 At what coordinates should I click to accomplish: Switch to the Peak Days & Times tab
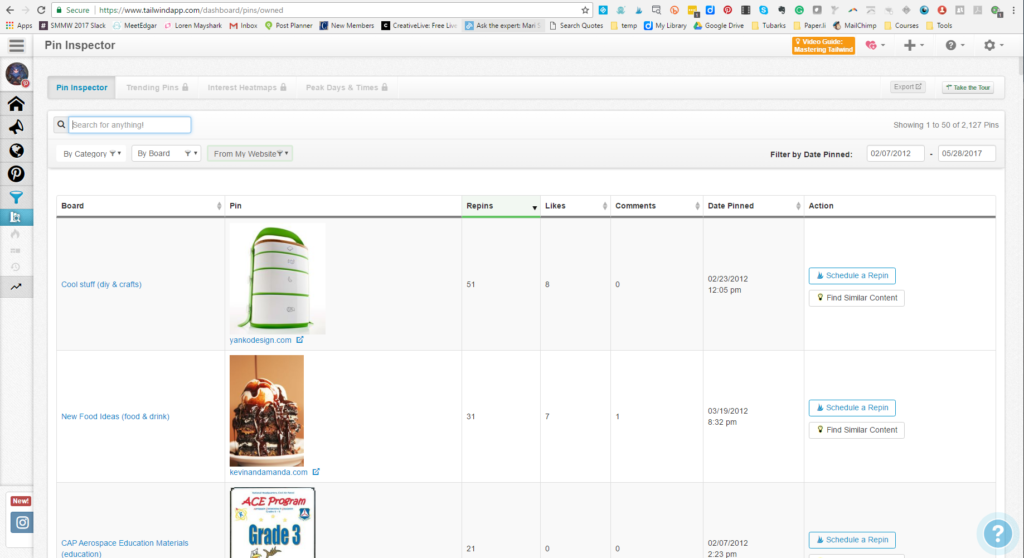(x=346, y=88)
